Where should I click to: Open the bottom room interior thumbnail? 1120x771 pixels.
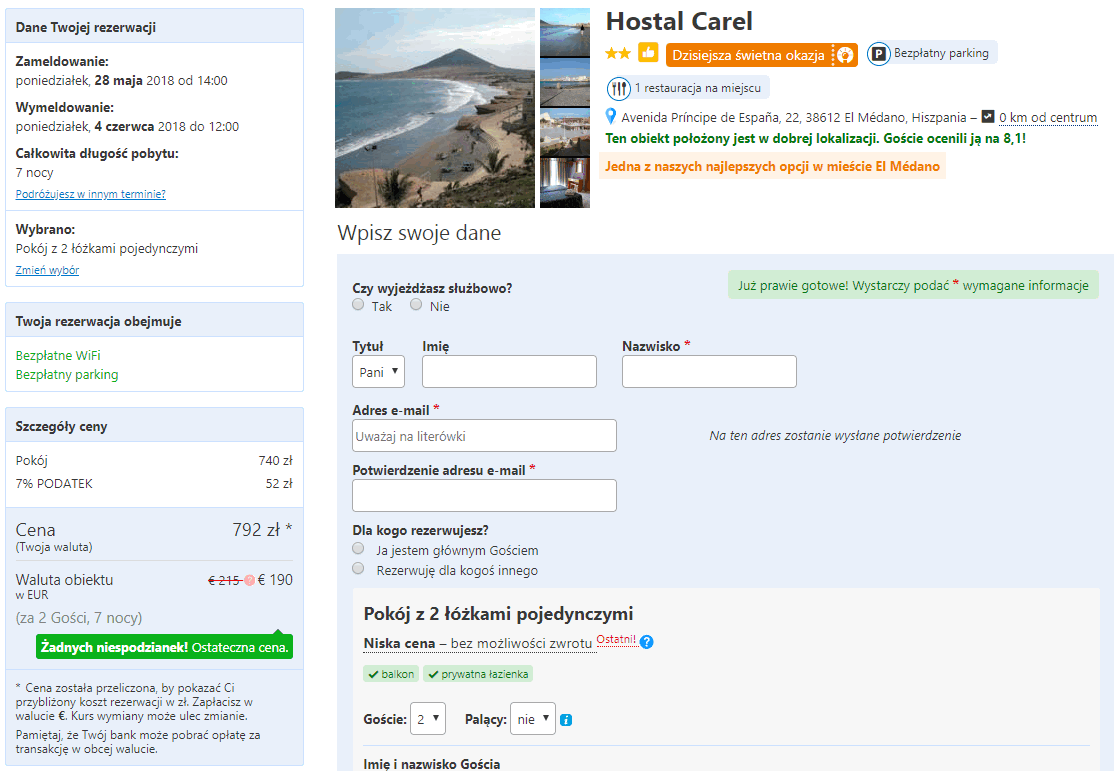[x=565, y=183]
